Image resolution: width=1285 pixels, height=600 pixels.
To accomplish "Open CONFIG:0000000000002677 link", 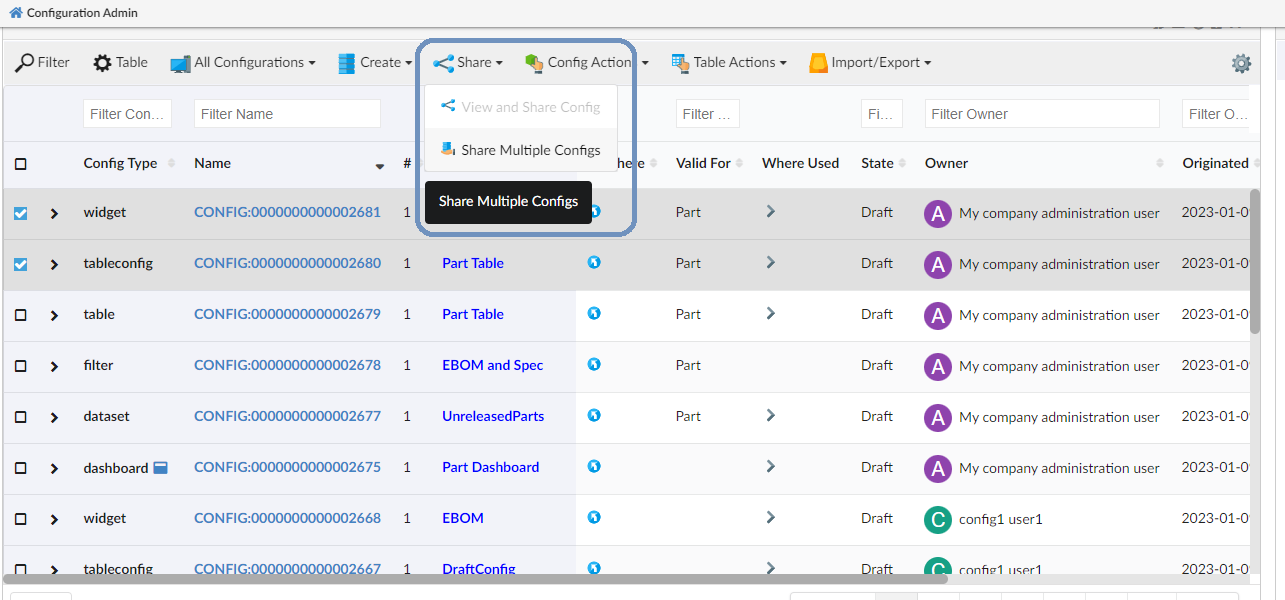I will [287, 416].
